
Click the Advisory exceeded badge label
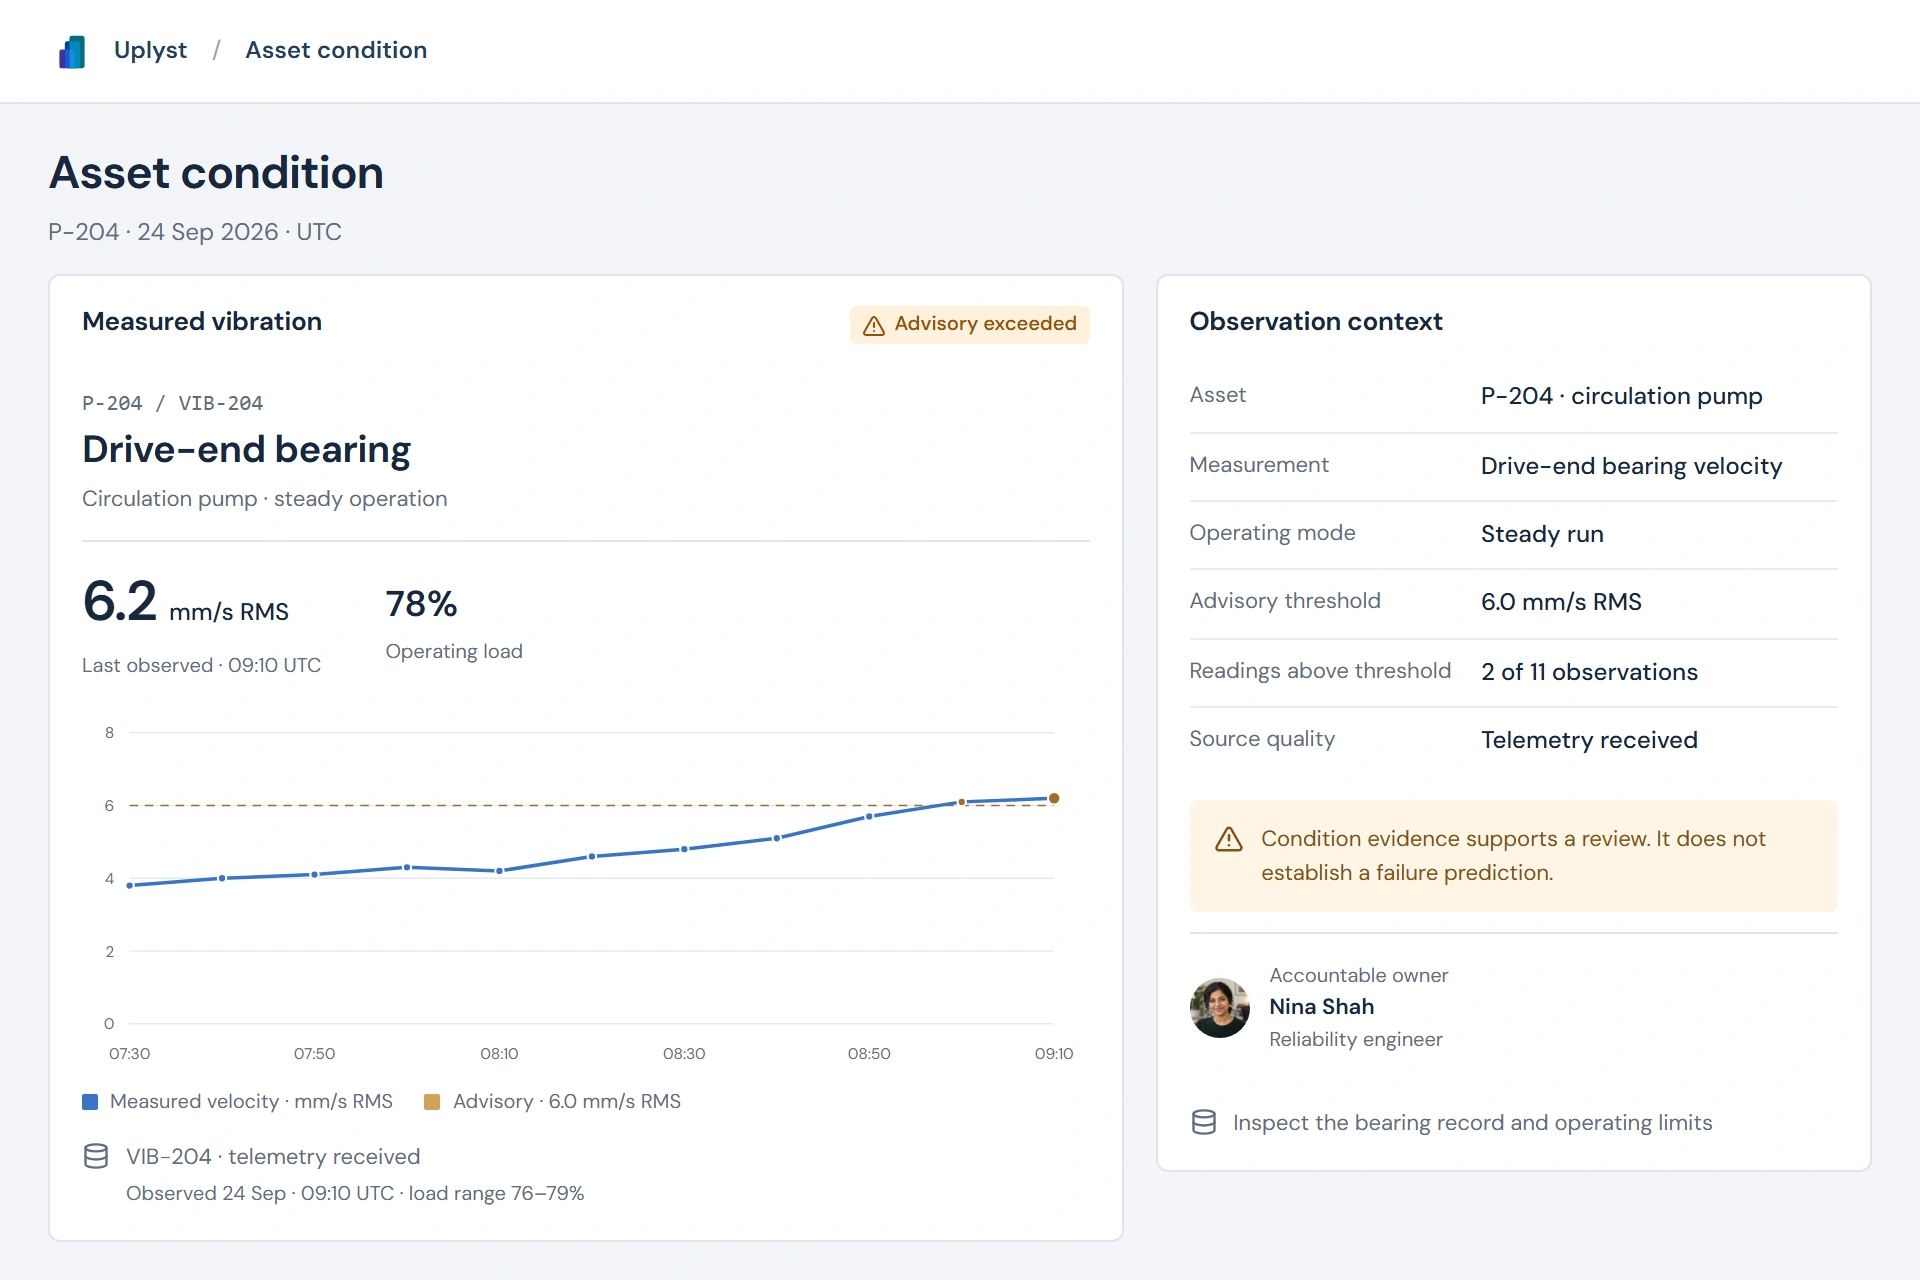coord(985,324)
